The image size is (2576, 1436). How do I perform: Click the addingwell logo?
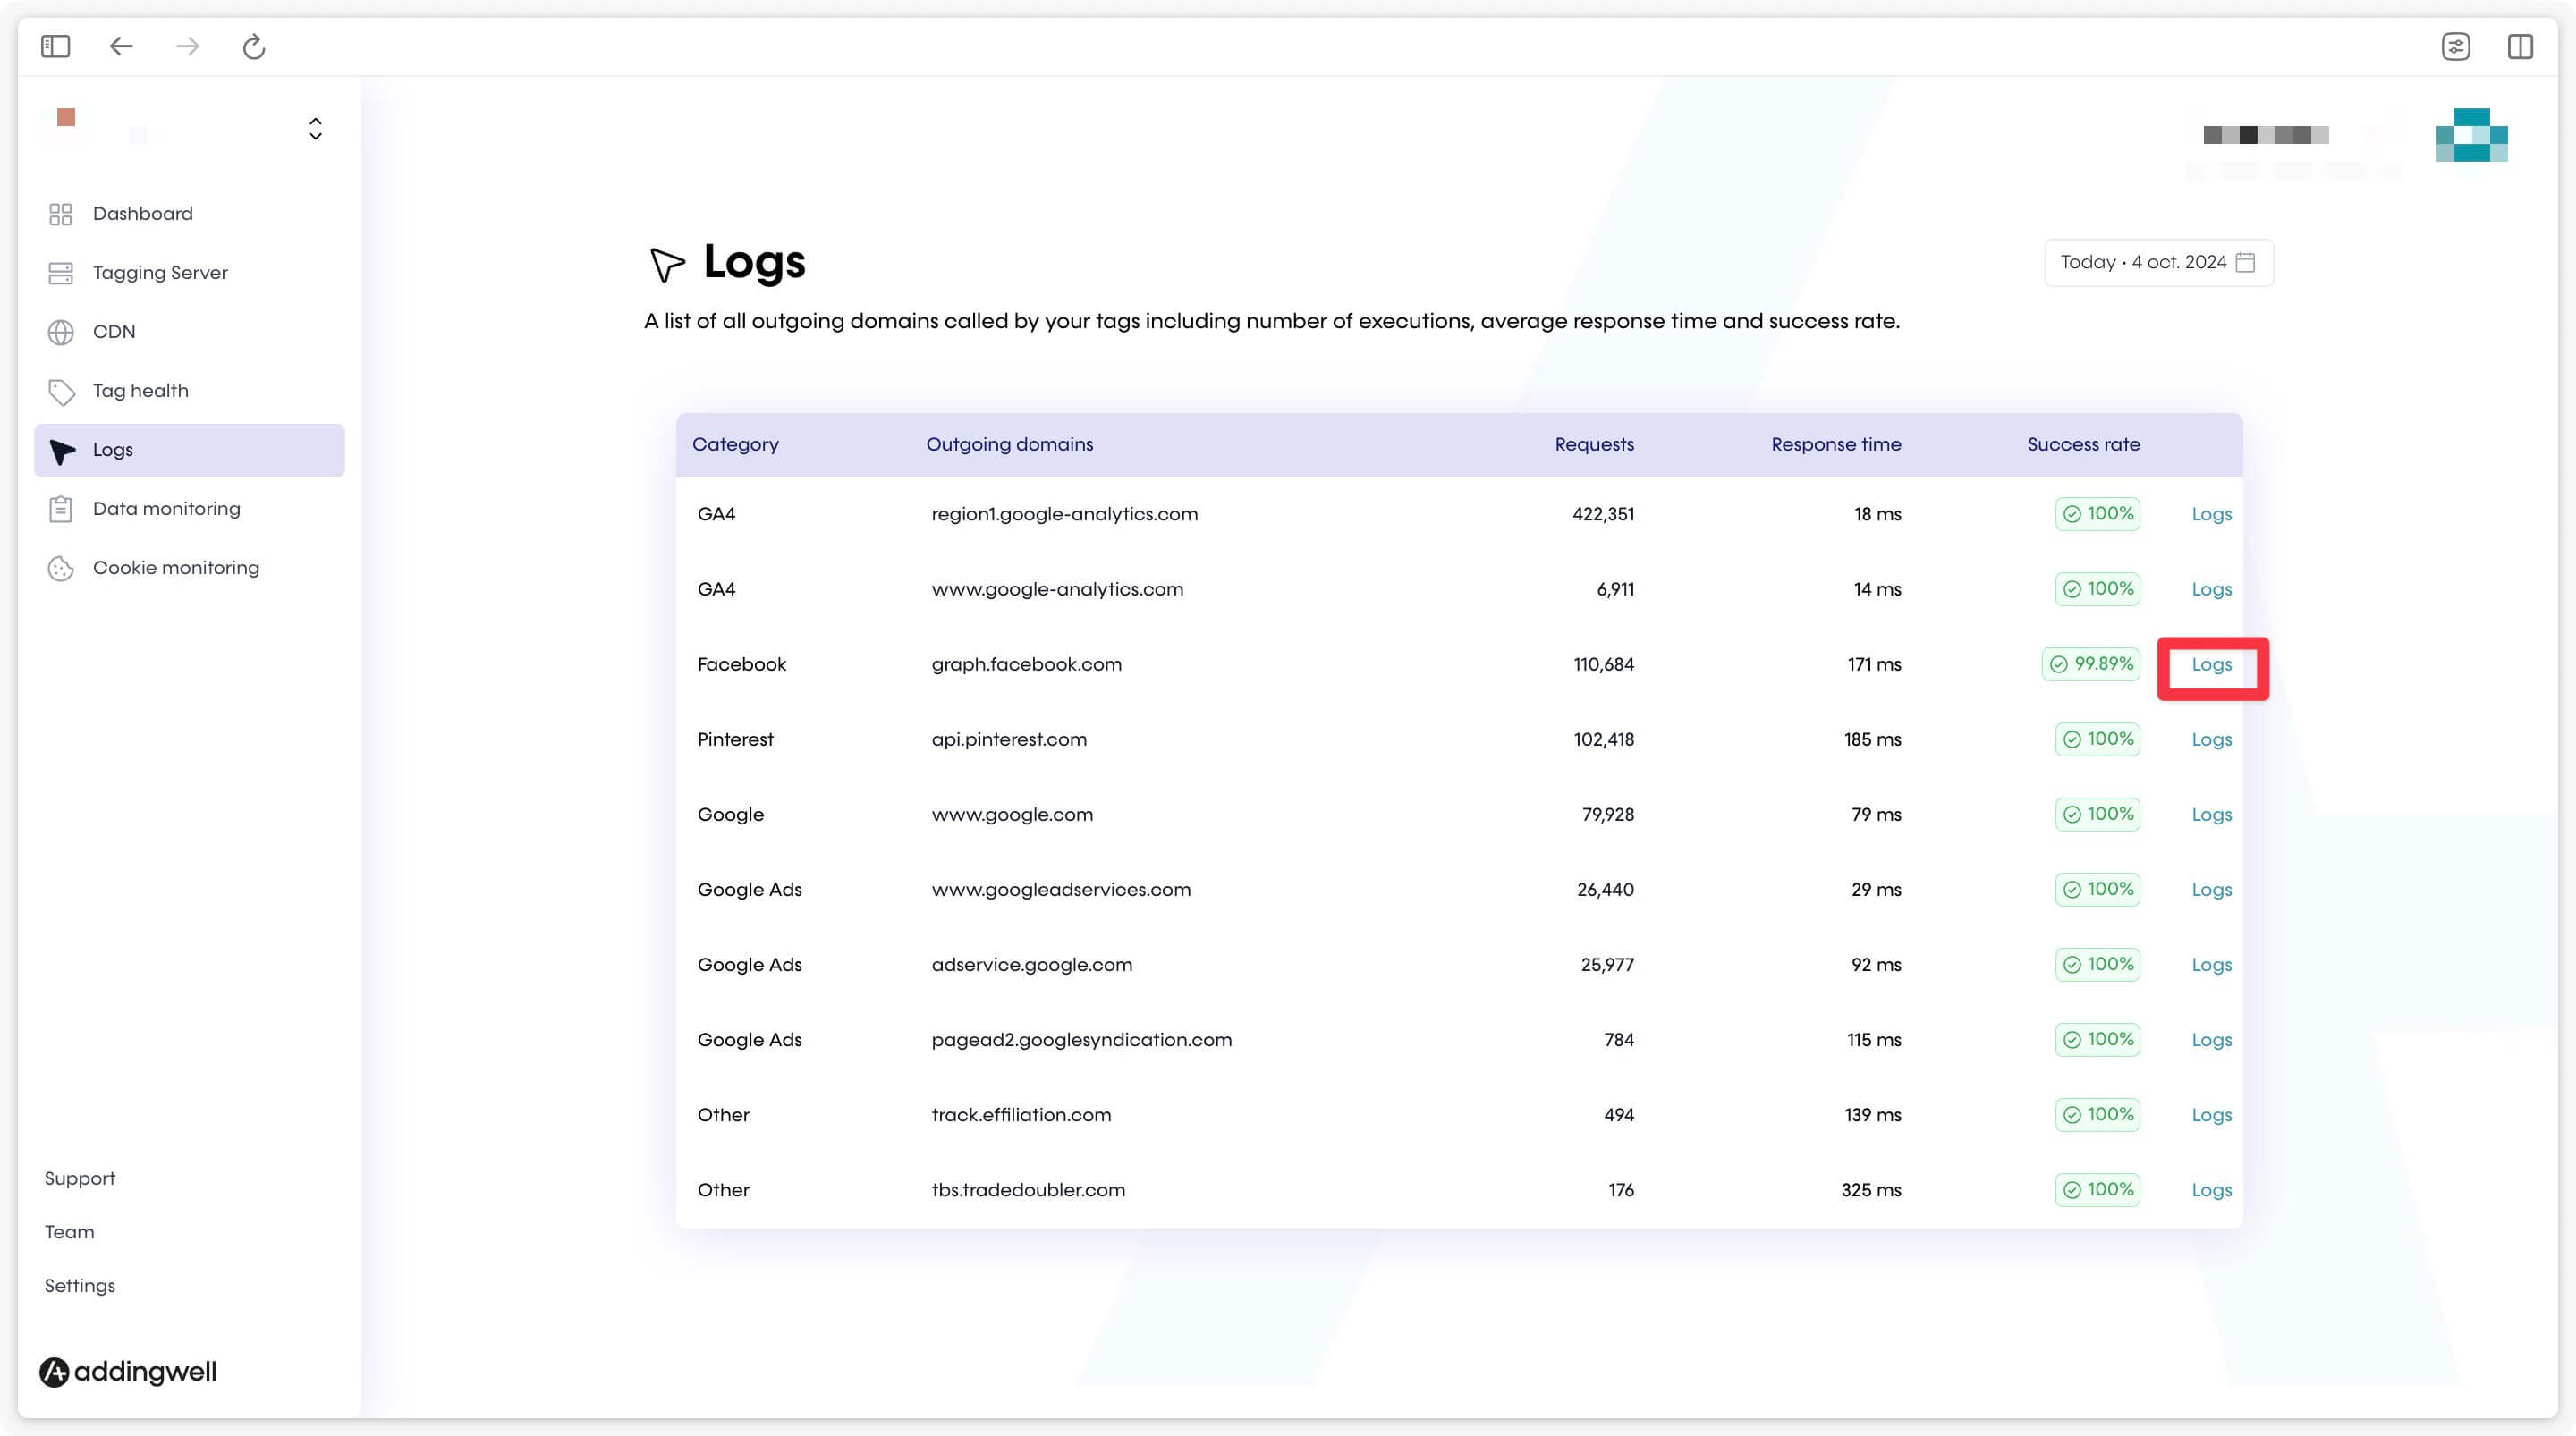127,1371
